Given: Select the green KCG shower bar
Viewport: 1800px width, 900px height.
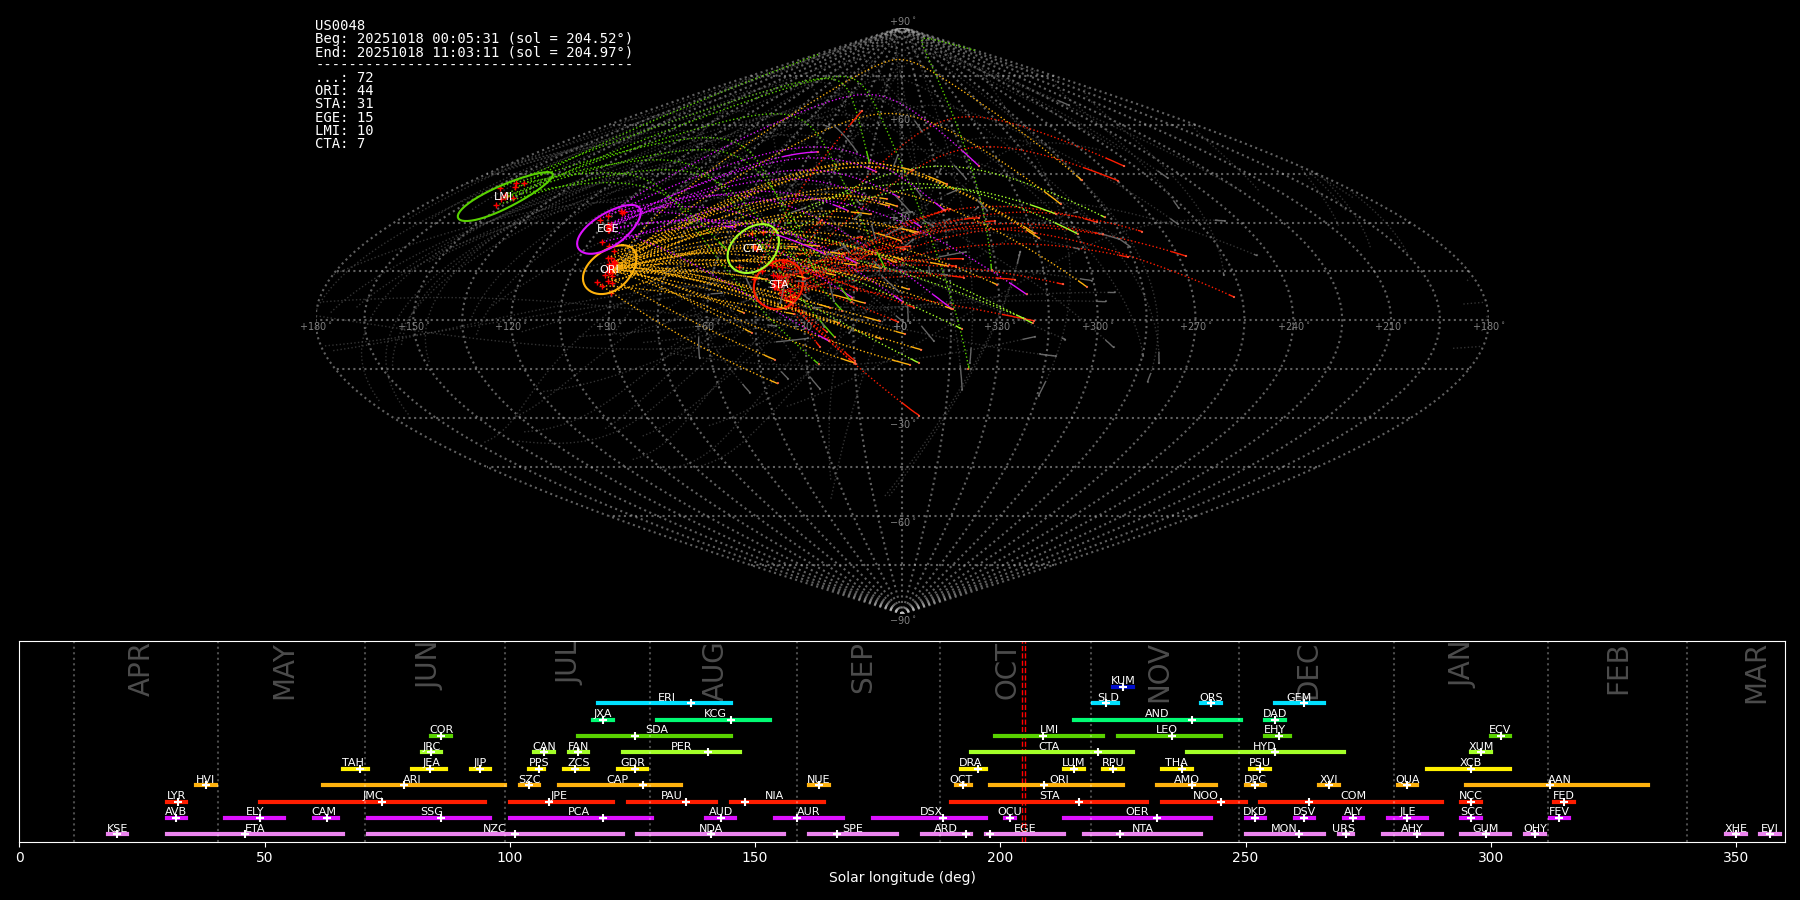Looking at the screenshot, I should click(713, 719).
